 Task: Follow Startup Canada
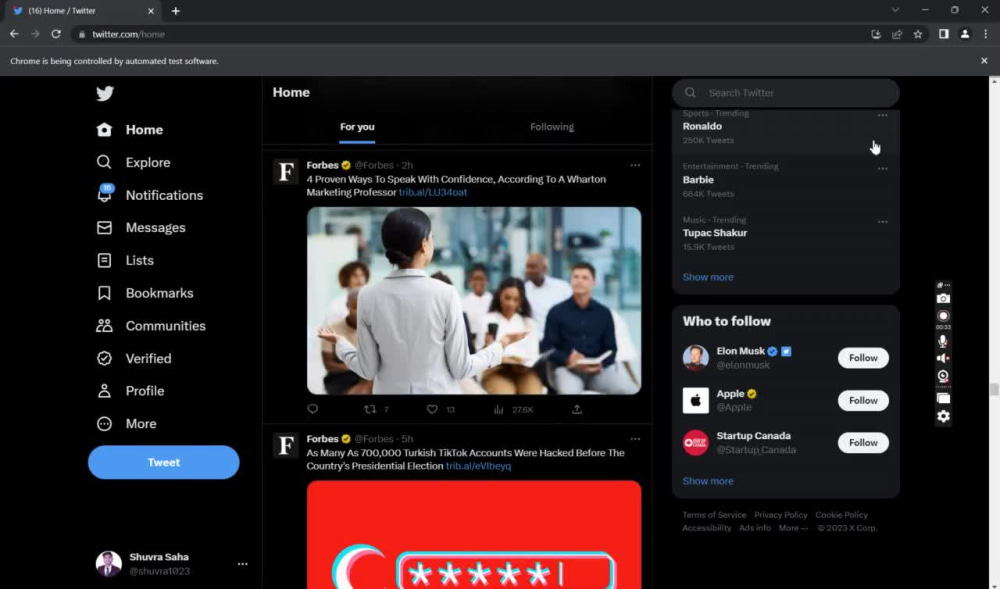(x=863, y=442)
